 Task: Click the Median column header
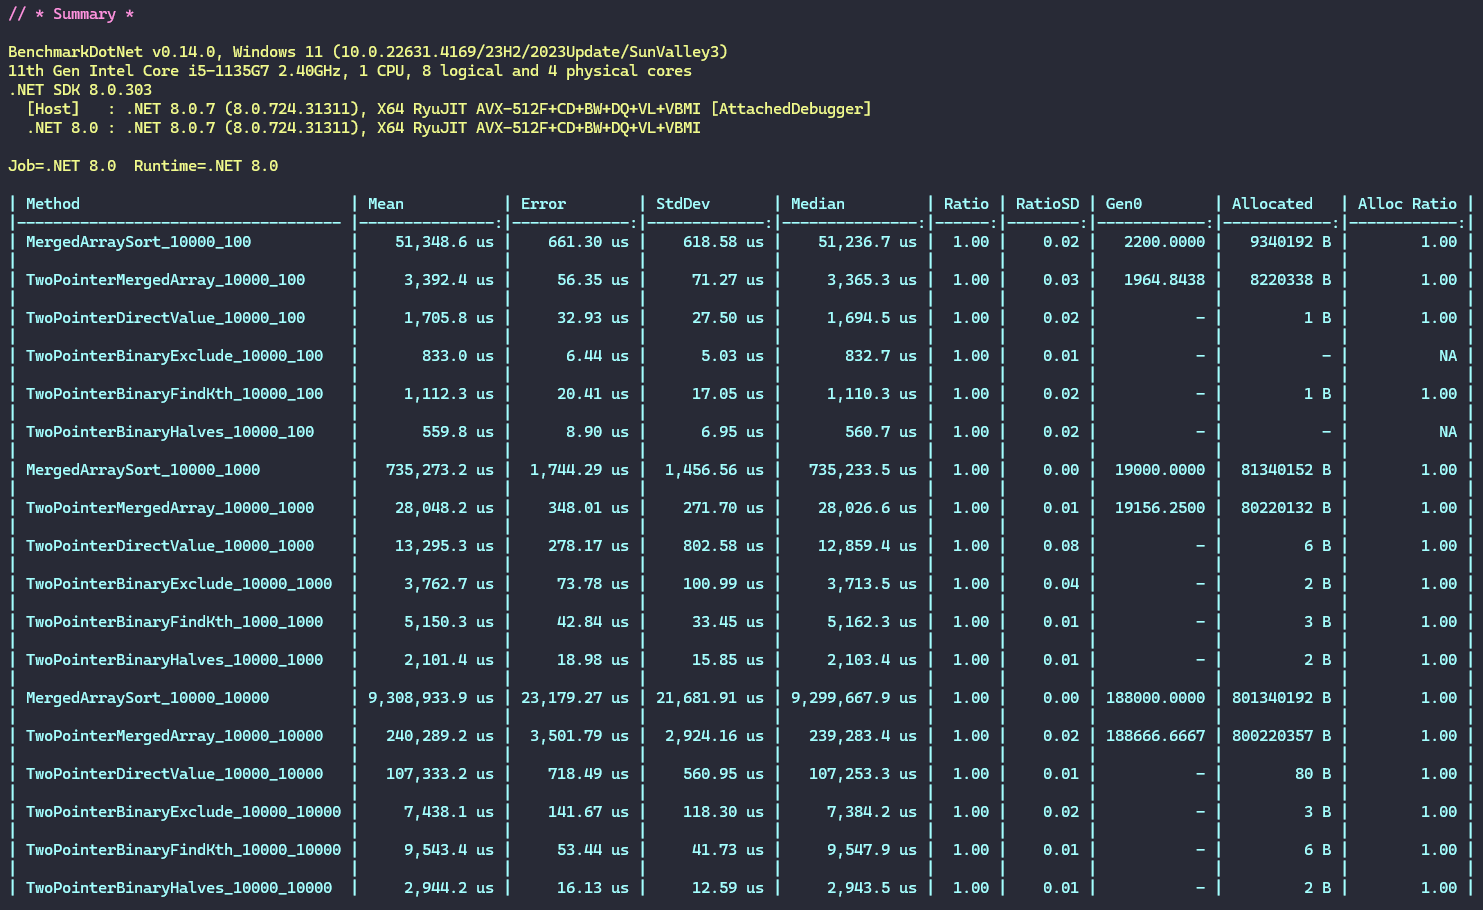tap(817, 204)
